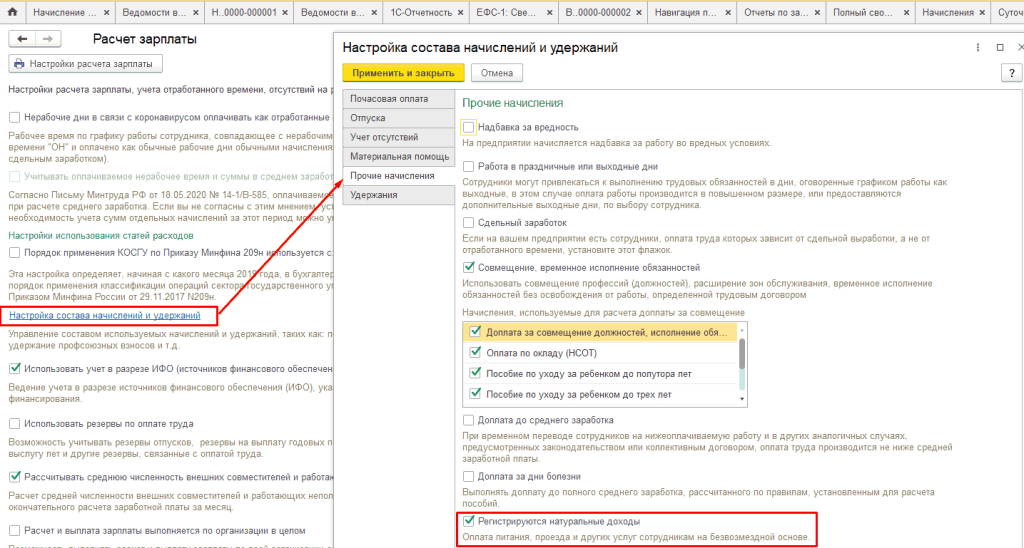Close the Полный сво... tab

pyautogui.click(x=906, y=12)
